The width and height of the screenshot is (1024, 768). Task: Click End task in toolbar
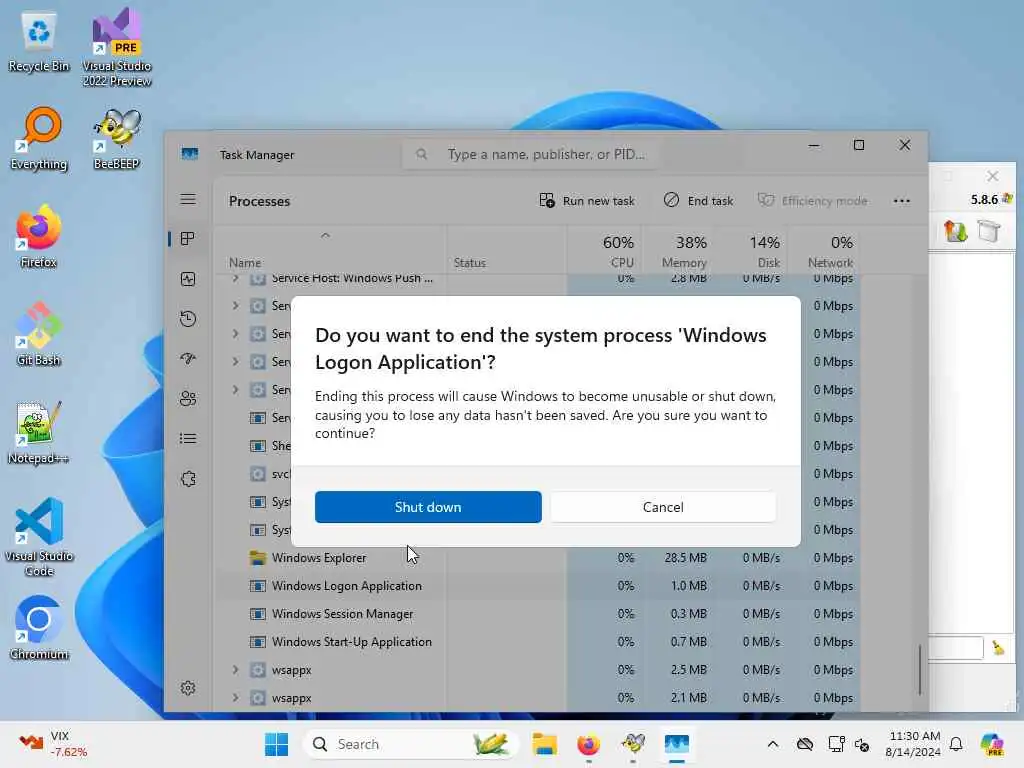pos(698,200)
